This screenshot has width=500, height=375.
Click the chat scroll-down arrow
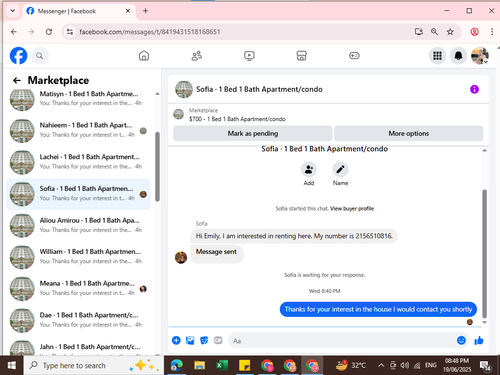(484, 322)
